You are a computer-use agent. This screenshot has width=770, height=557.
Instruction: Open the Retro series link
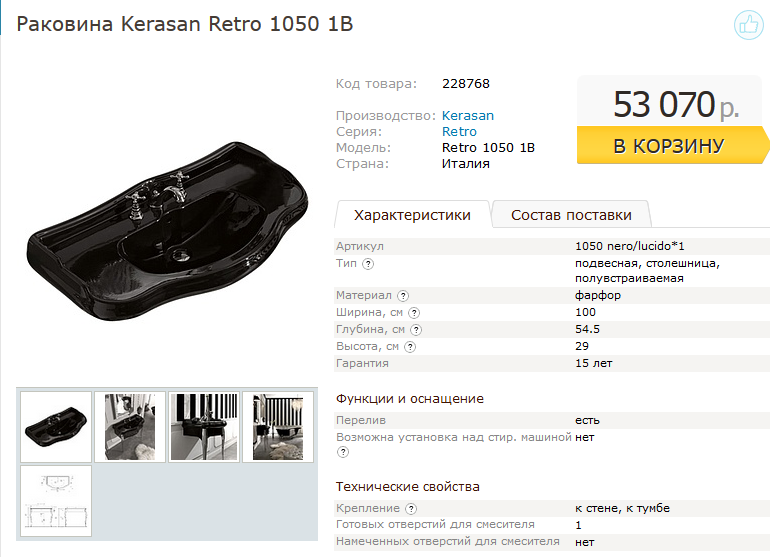[459, 132]
